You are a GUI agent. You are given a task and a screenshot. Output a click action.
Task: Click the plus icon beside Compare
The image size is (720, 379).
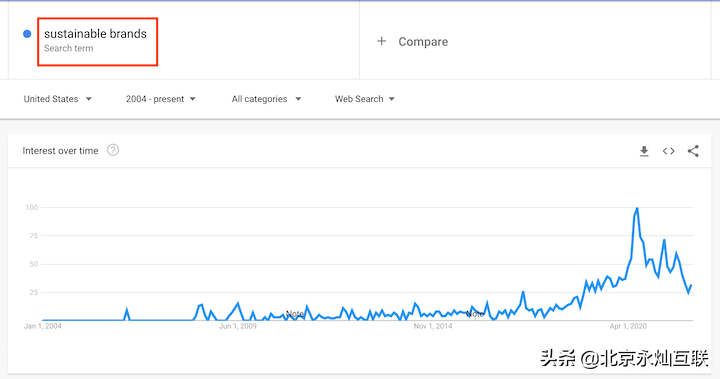click(381, 41)
